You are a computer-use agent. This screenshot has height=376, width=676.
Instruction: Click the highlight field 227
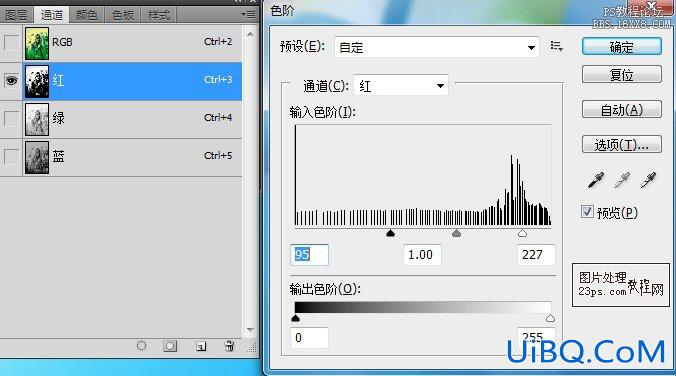click(x=536, y=254)
